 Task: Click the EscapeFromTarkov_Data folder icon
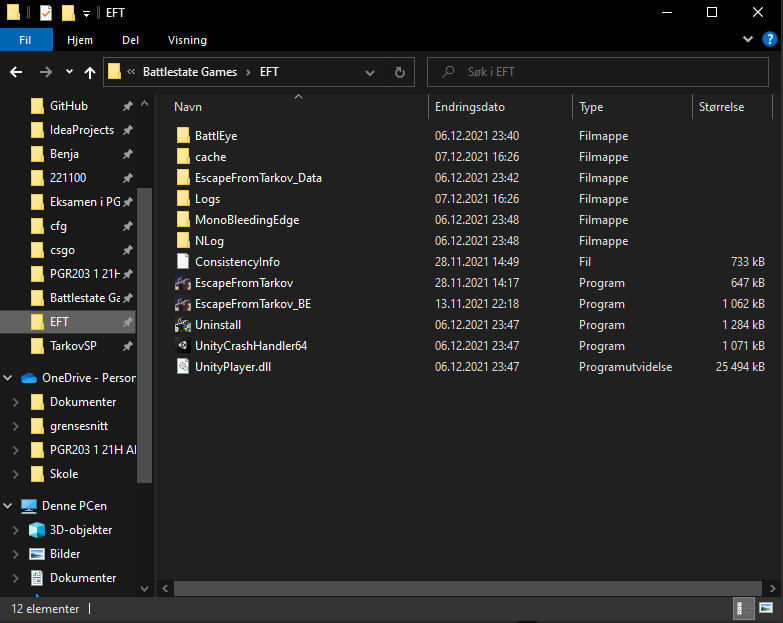click(x=183, y=177)
